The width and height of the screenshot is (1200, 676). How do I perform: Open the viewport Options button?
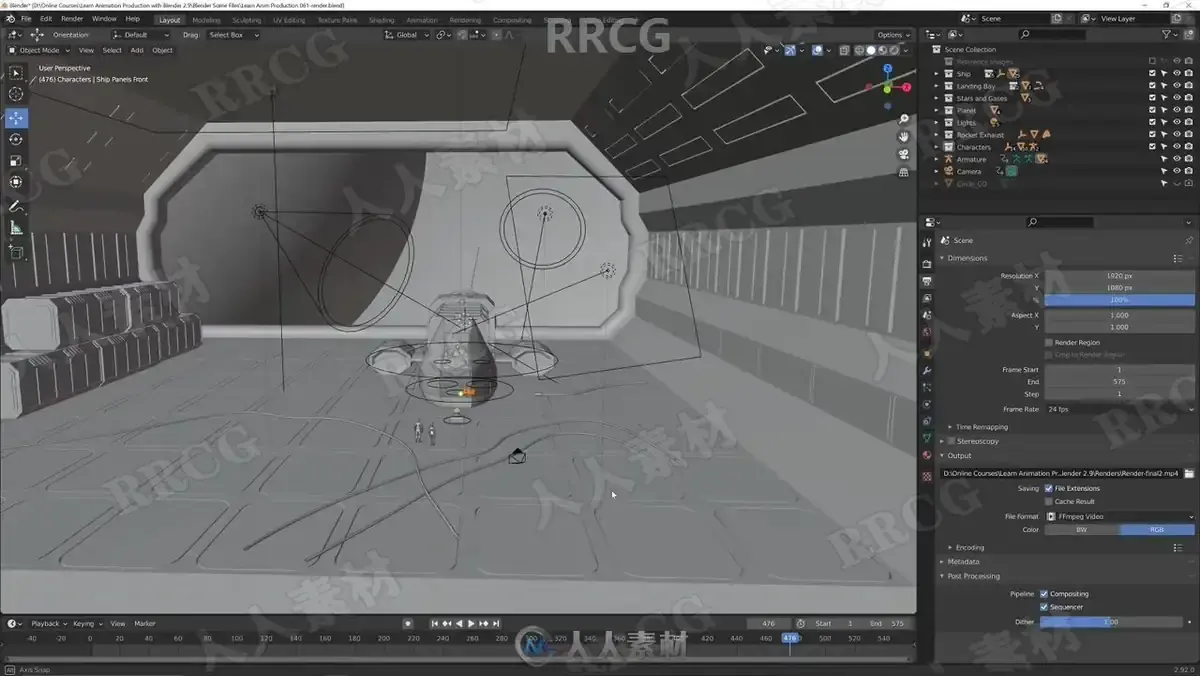point(892,35)
